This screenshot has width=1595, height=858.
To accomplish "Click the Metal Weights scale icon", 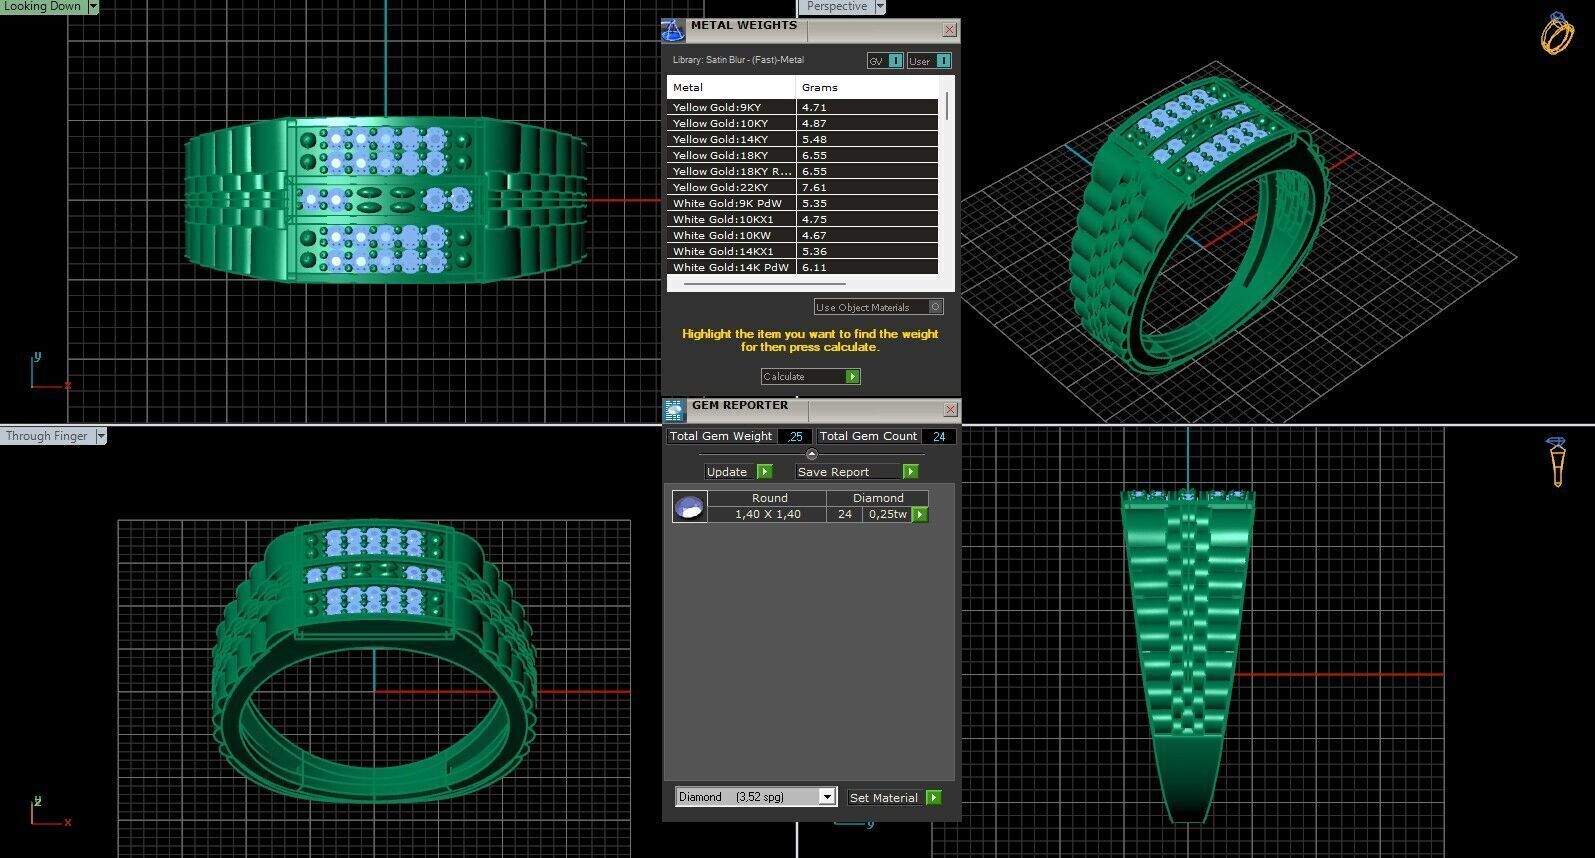I will tap(673, 30).
